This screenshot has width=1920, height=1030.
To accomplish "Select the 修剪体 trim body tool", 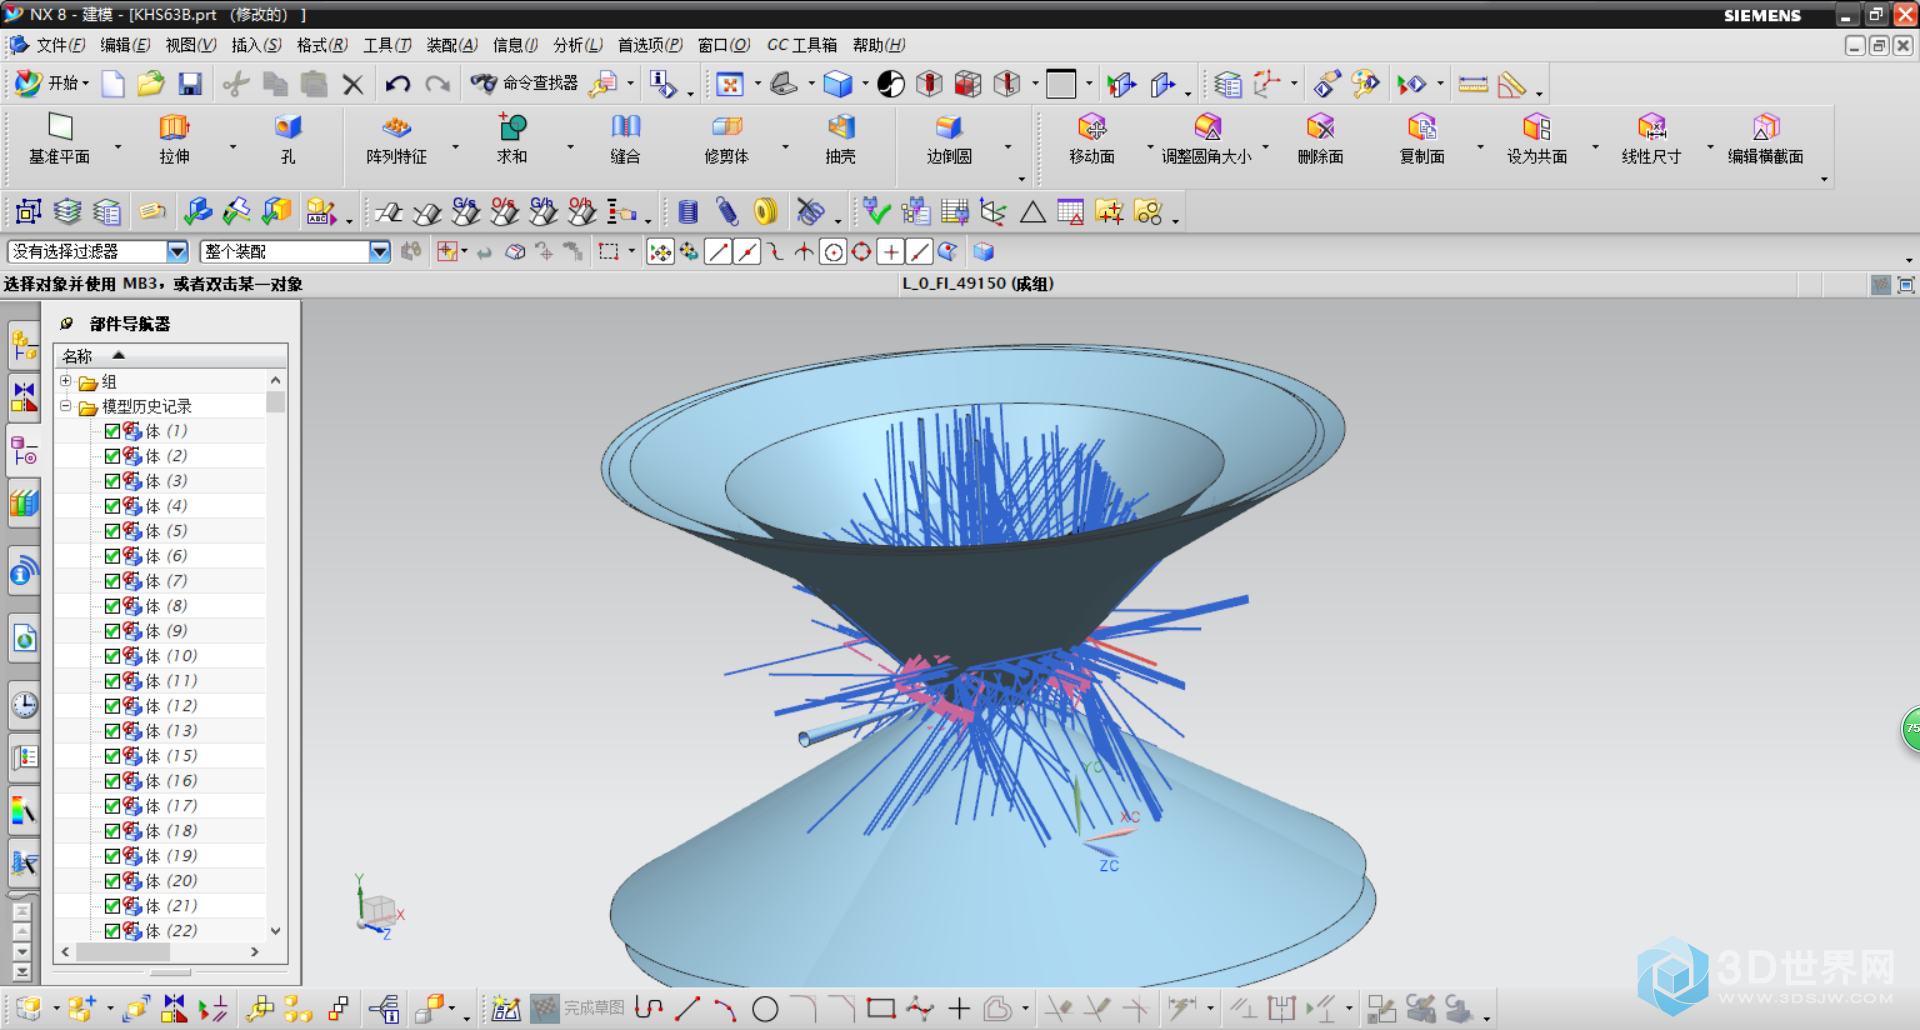I will coord(727,139).
